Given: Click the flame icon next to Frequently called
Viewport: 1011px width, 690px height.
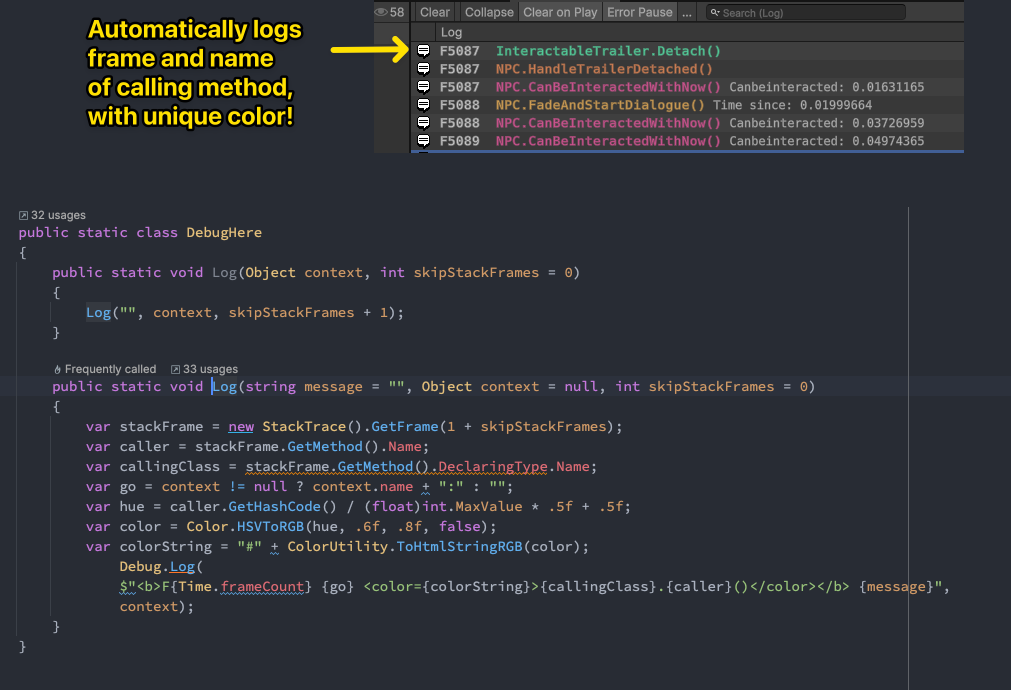Looking at the screenshot, I should [58, 369].
